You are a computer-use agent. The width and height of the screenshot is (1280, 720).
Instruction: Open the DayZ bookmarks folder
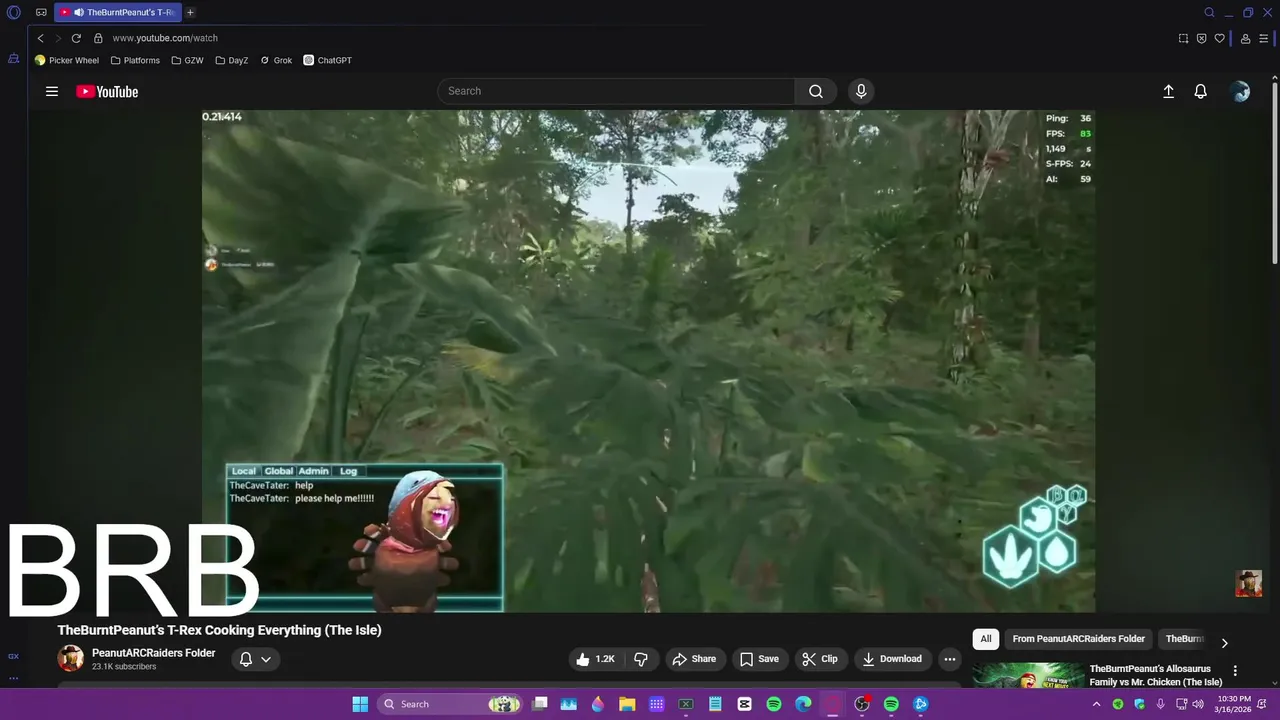click(x=231, y=60)
